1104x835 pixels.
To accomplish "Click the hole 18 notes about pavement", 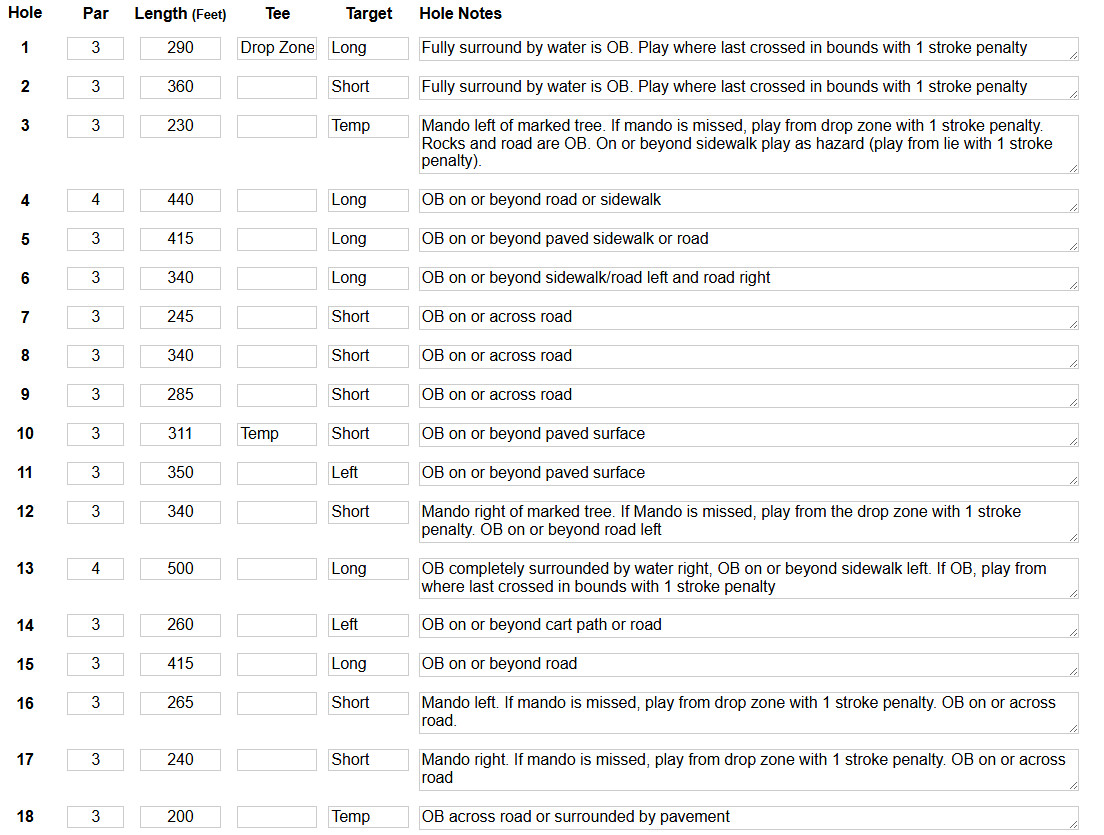I will point(748,817).
